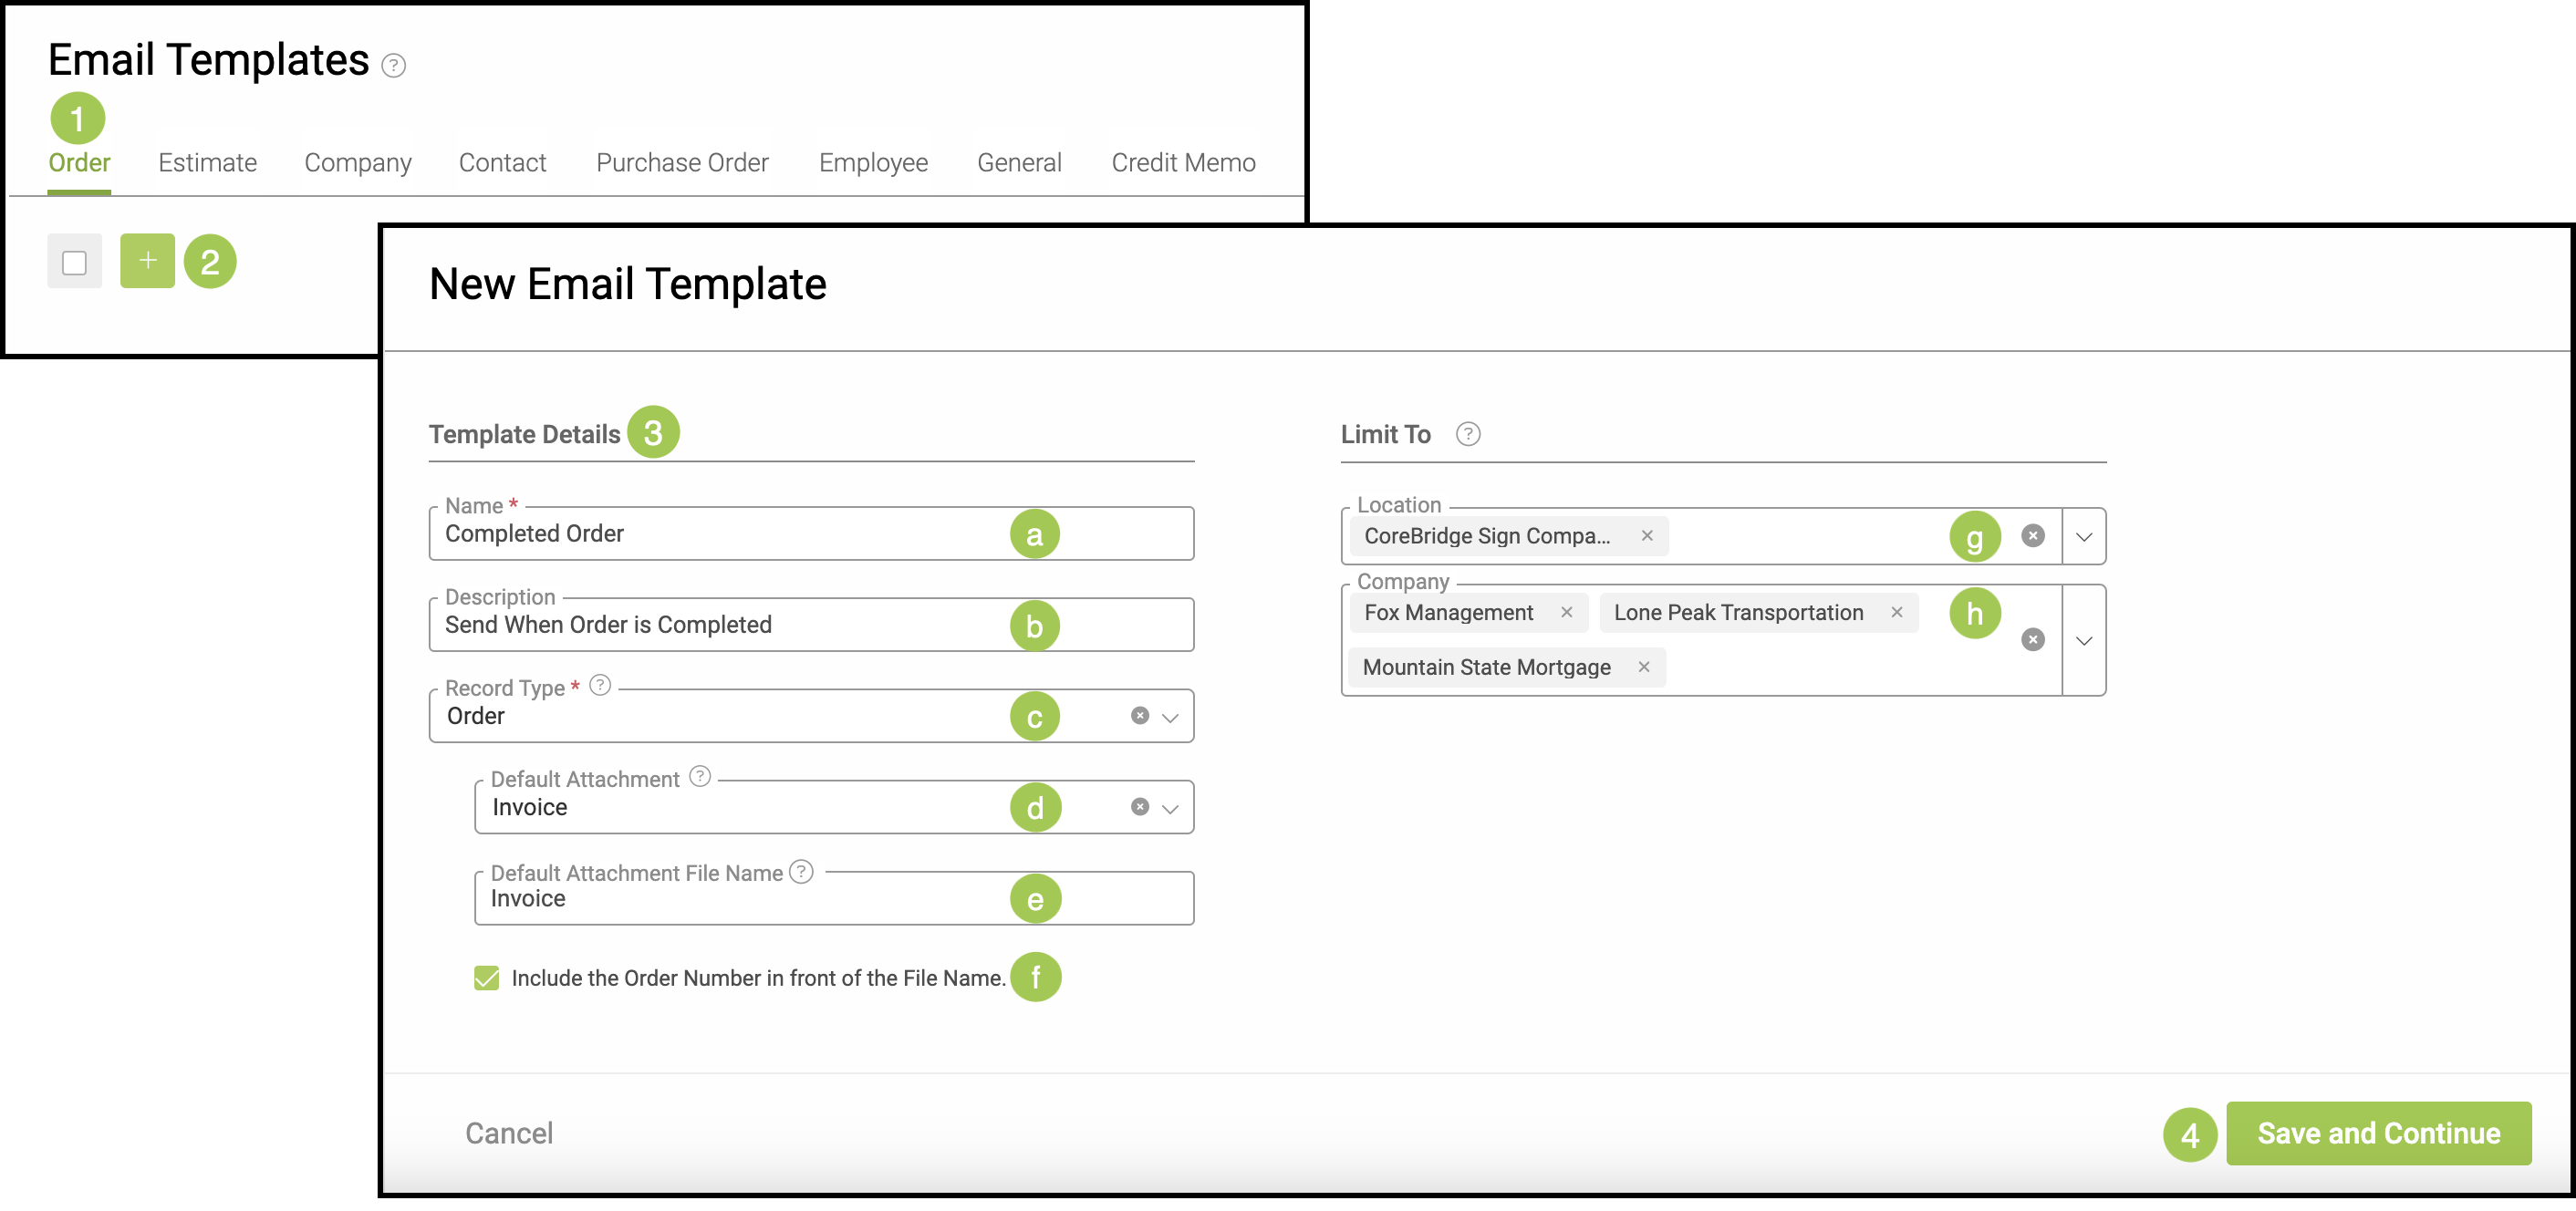The width and height of the screenshot is (2576, 1211).
Task: Click Save and Continue button
Action: [2378, 1133]
